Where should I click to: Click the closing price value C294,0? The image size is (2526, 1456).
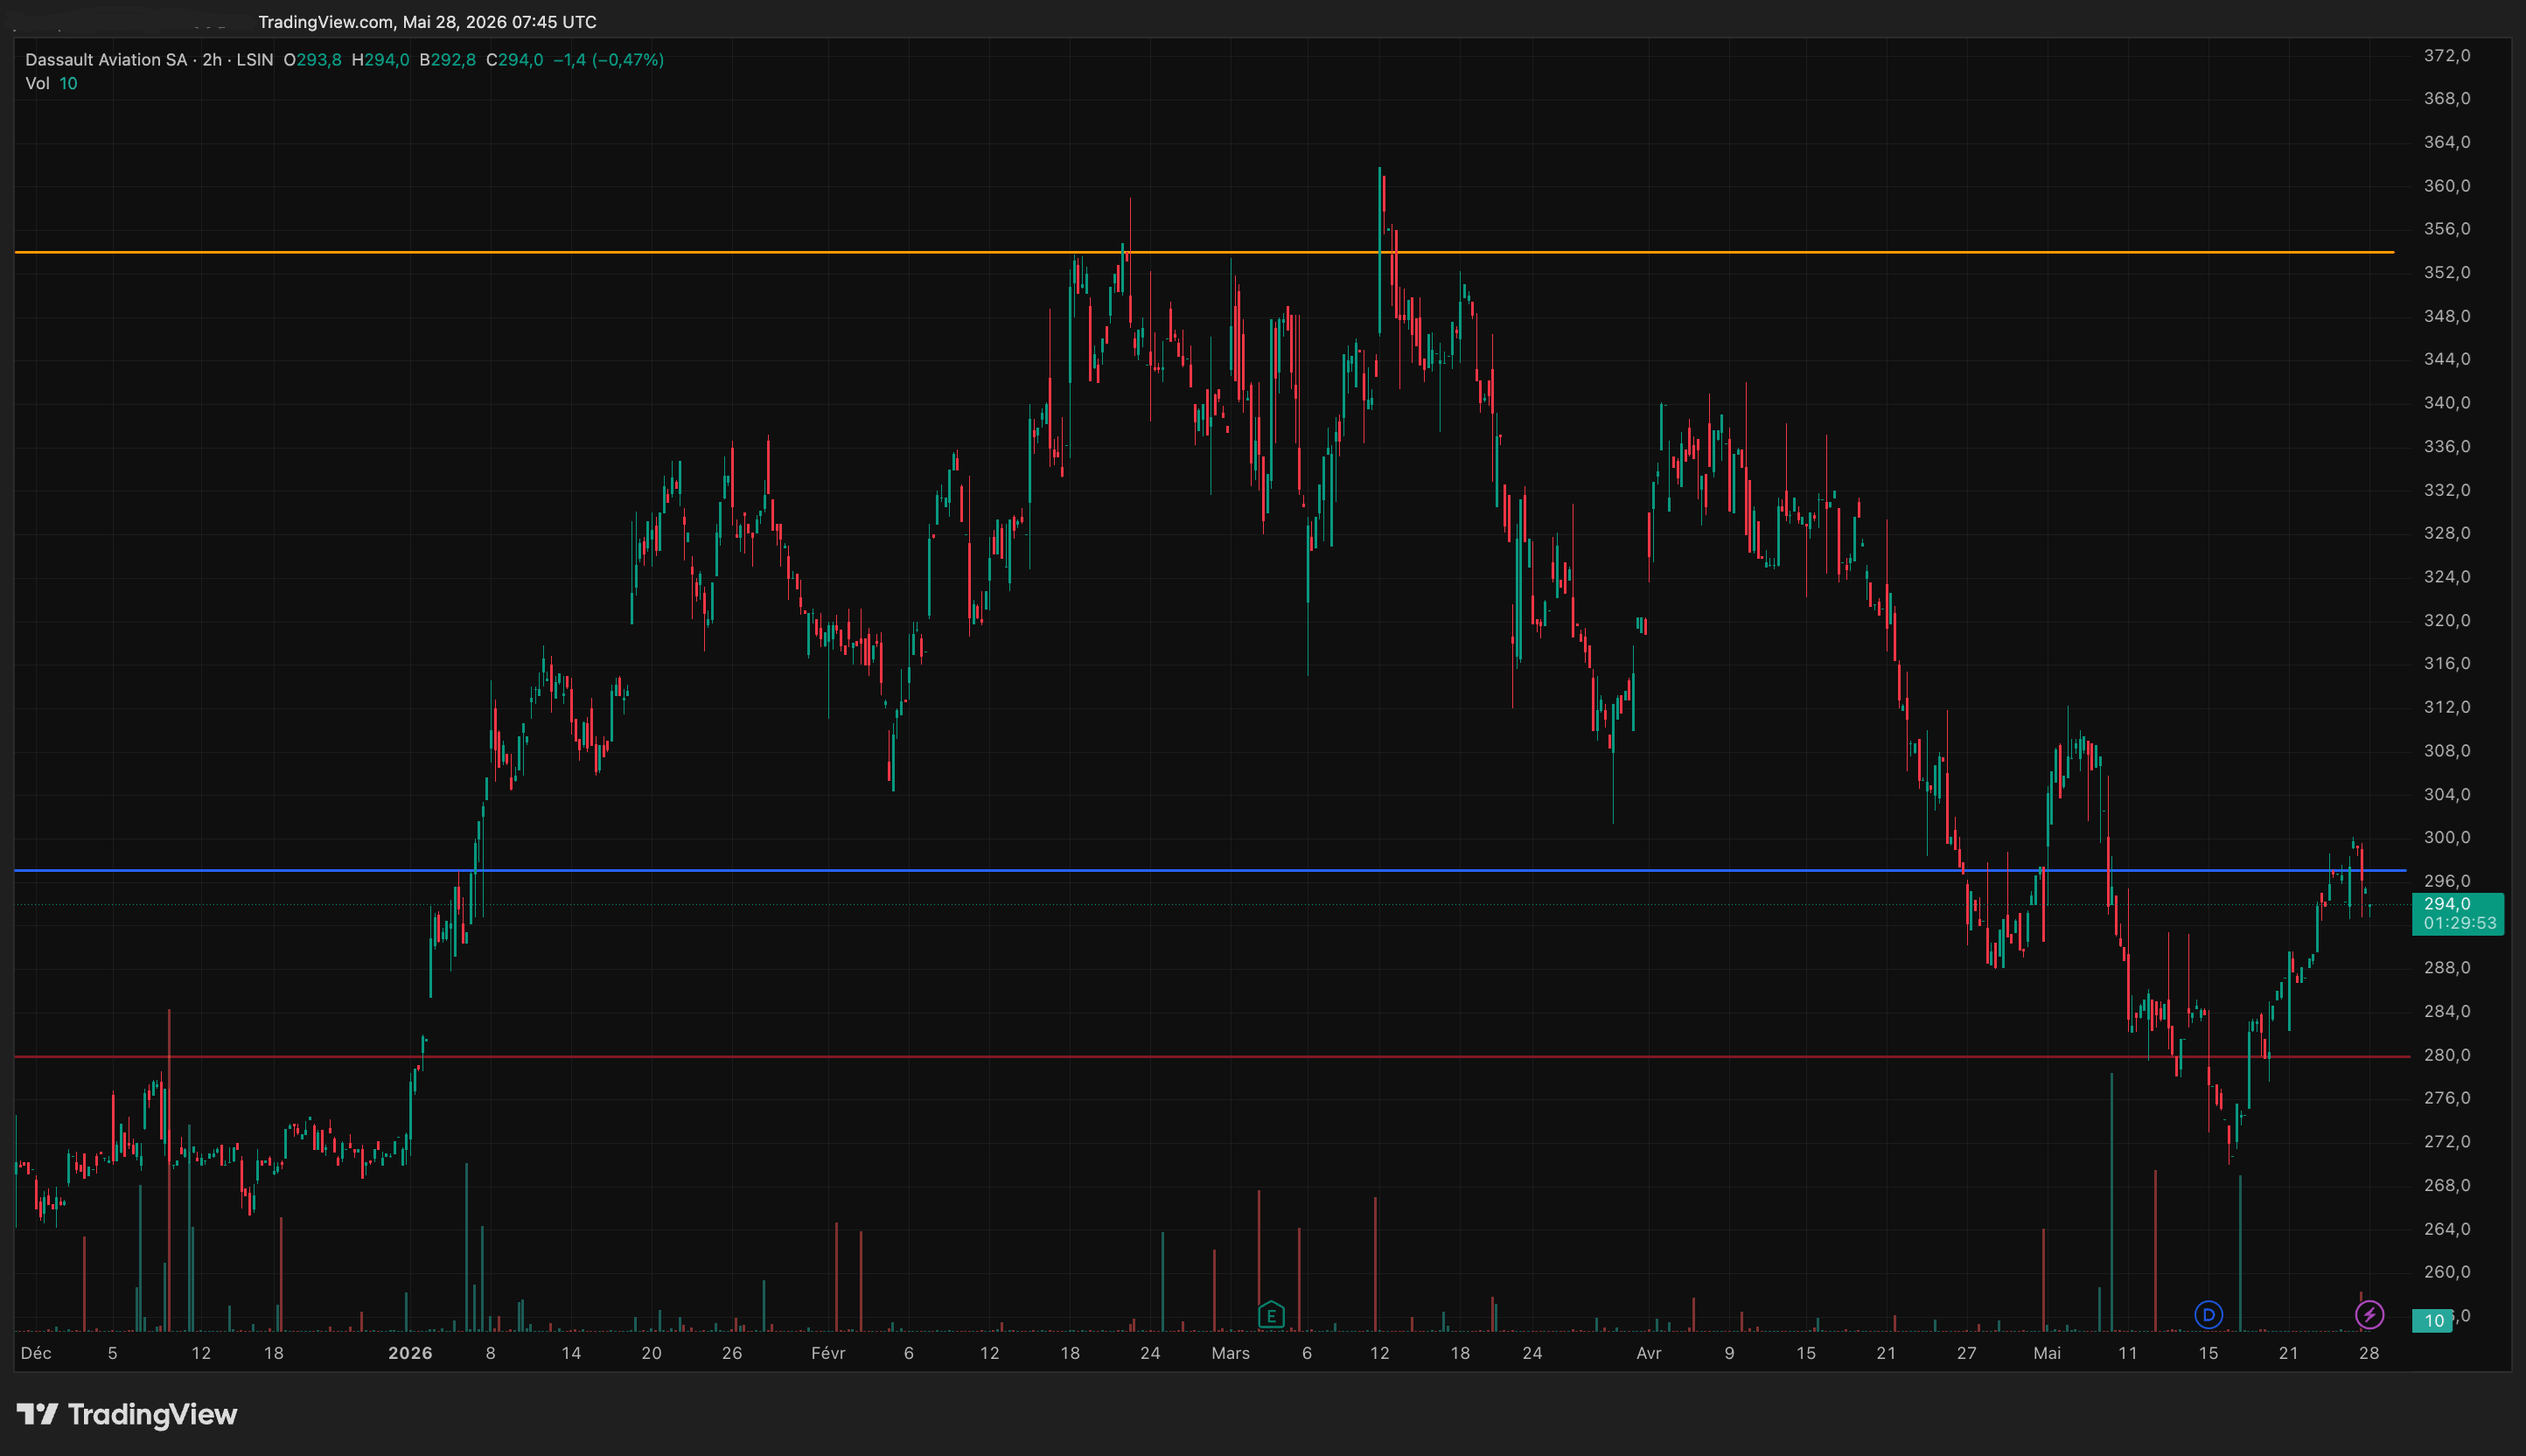514,60
